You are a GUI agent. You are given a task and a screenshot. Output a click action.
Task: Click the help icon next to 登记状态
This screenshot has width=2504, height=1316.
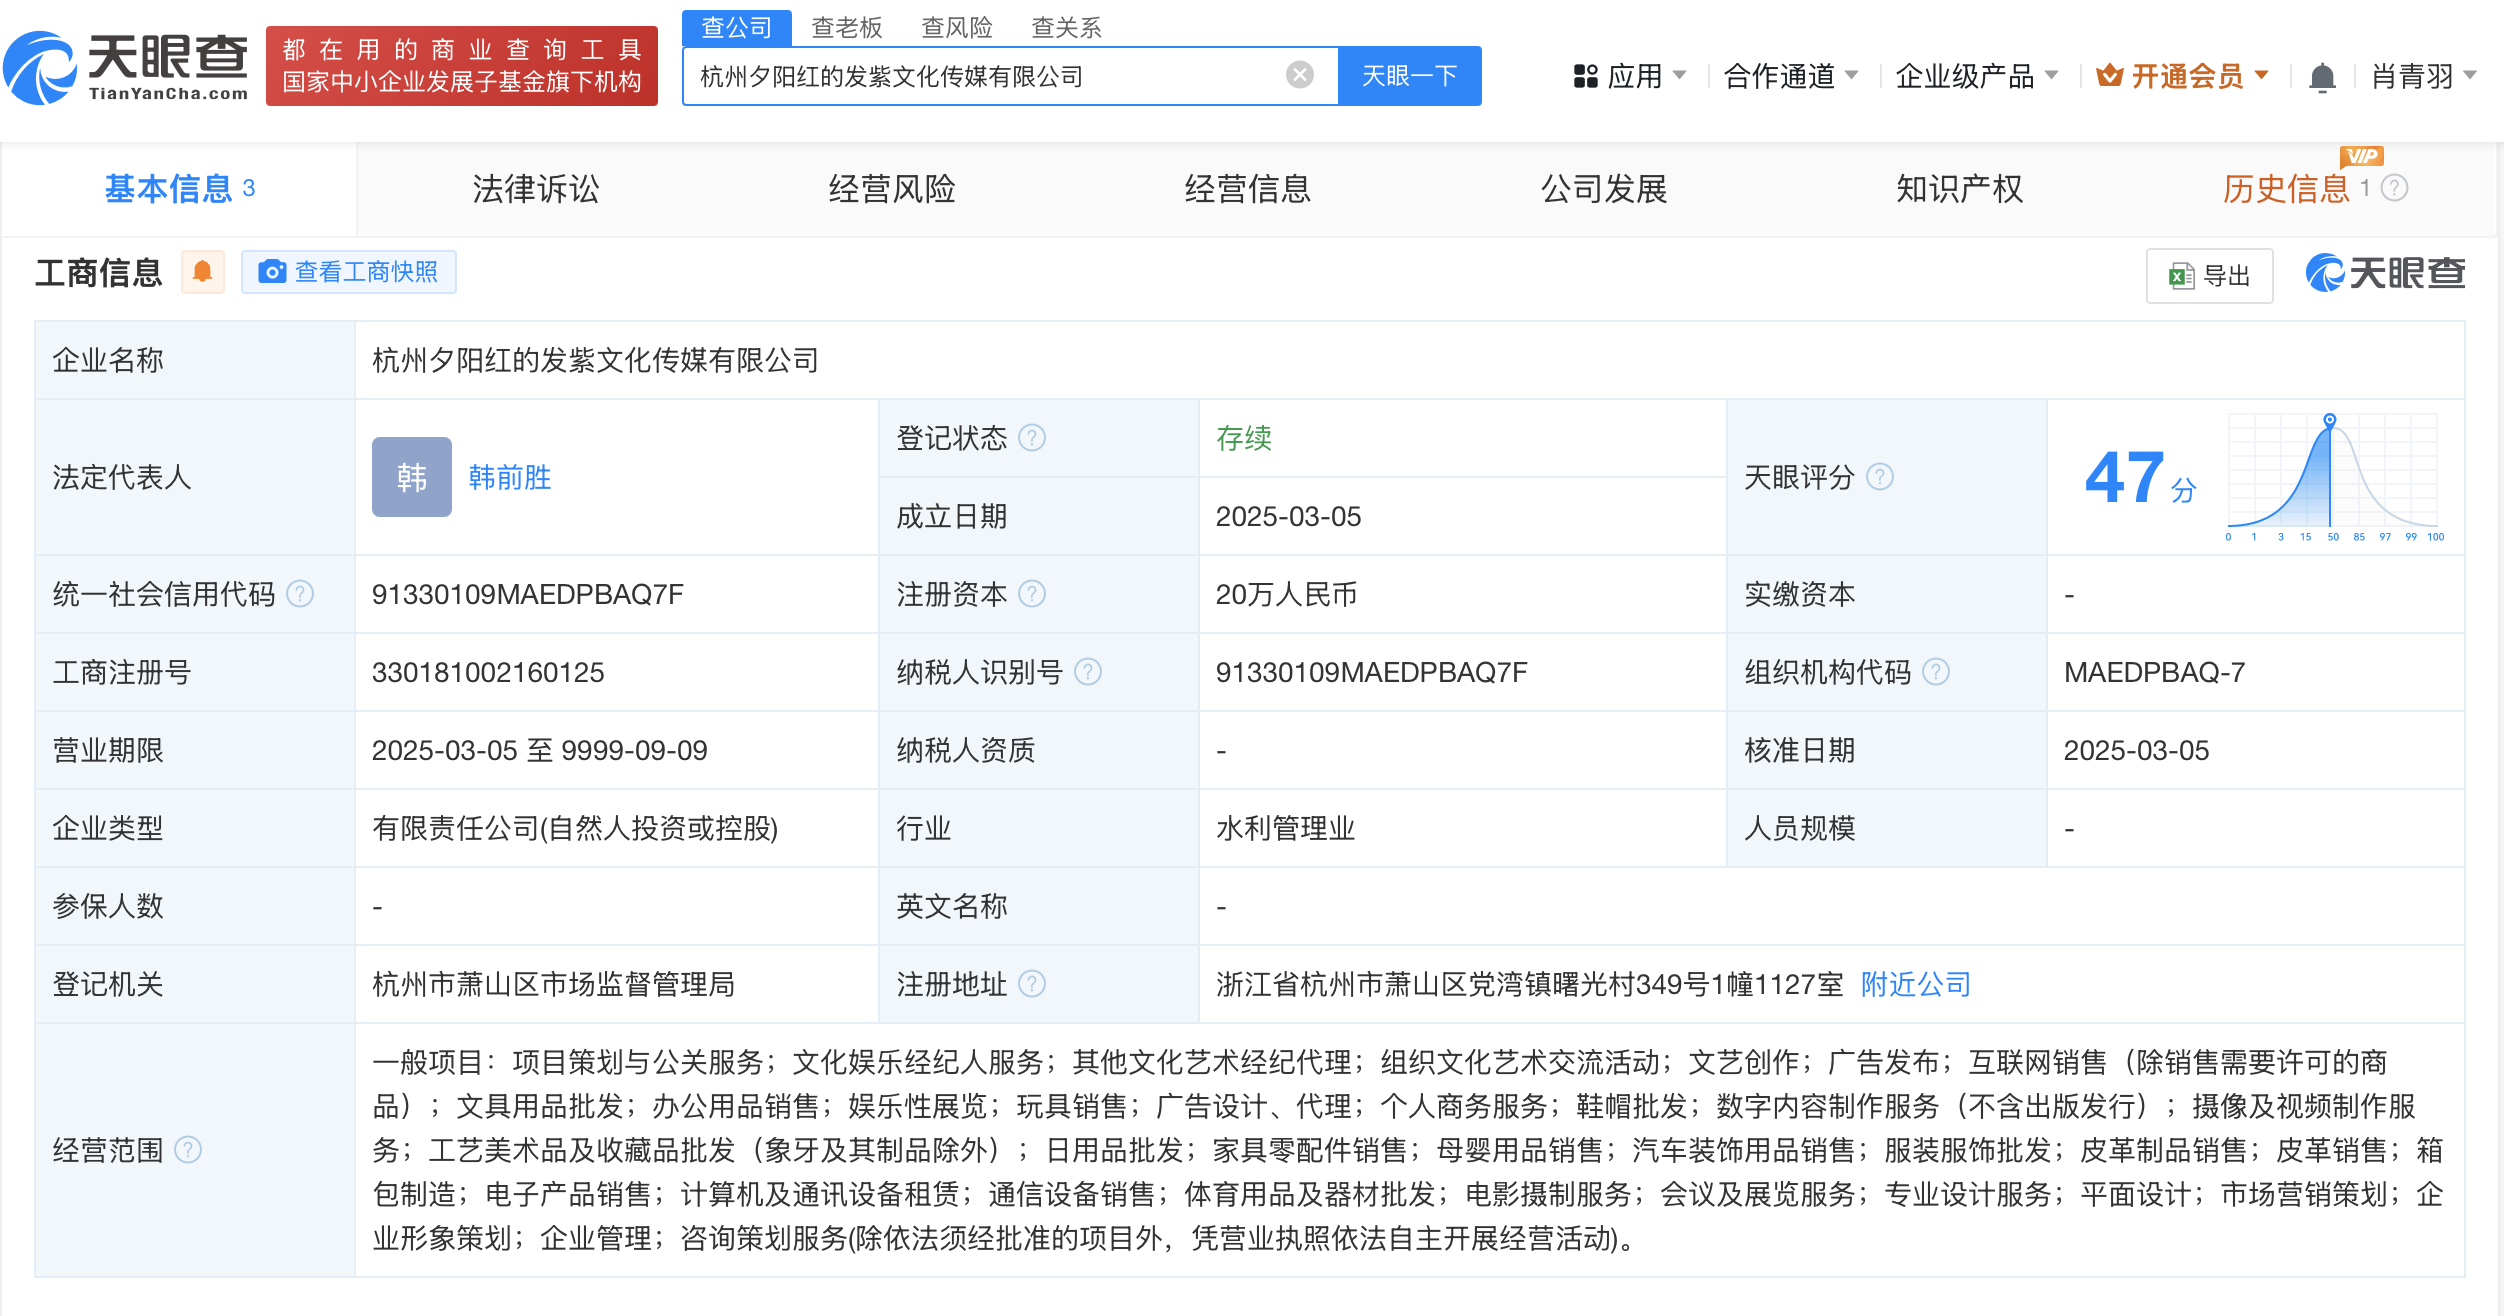point(1032,438)
